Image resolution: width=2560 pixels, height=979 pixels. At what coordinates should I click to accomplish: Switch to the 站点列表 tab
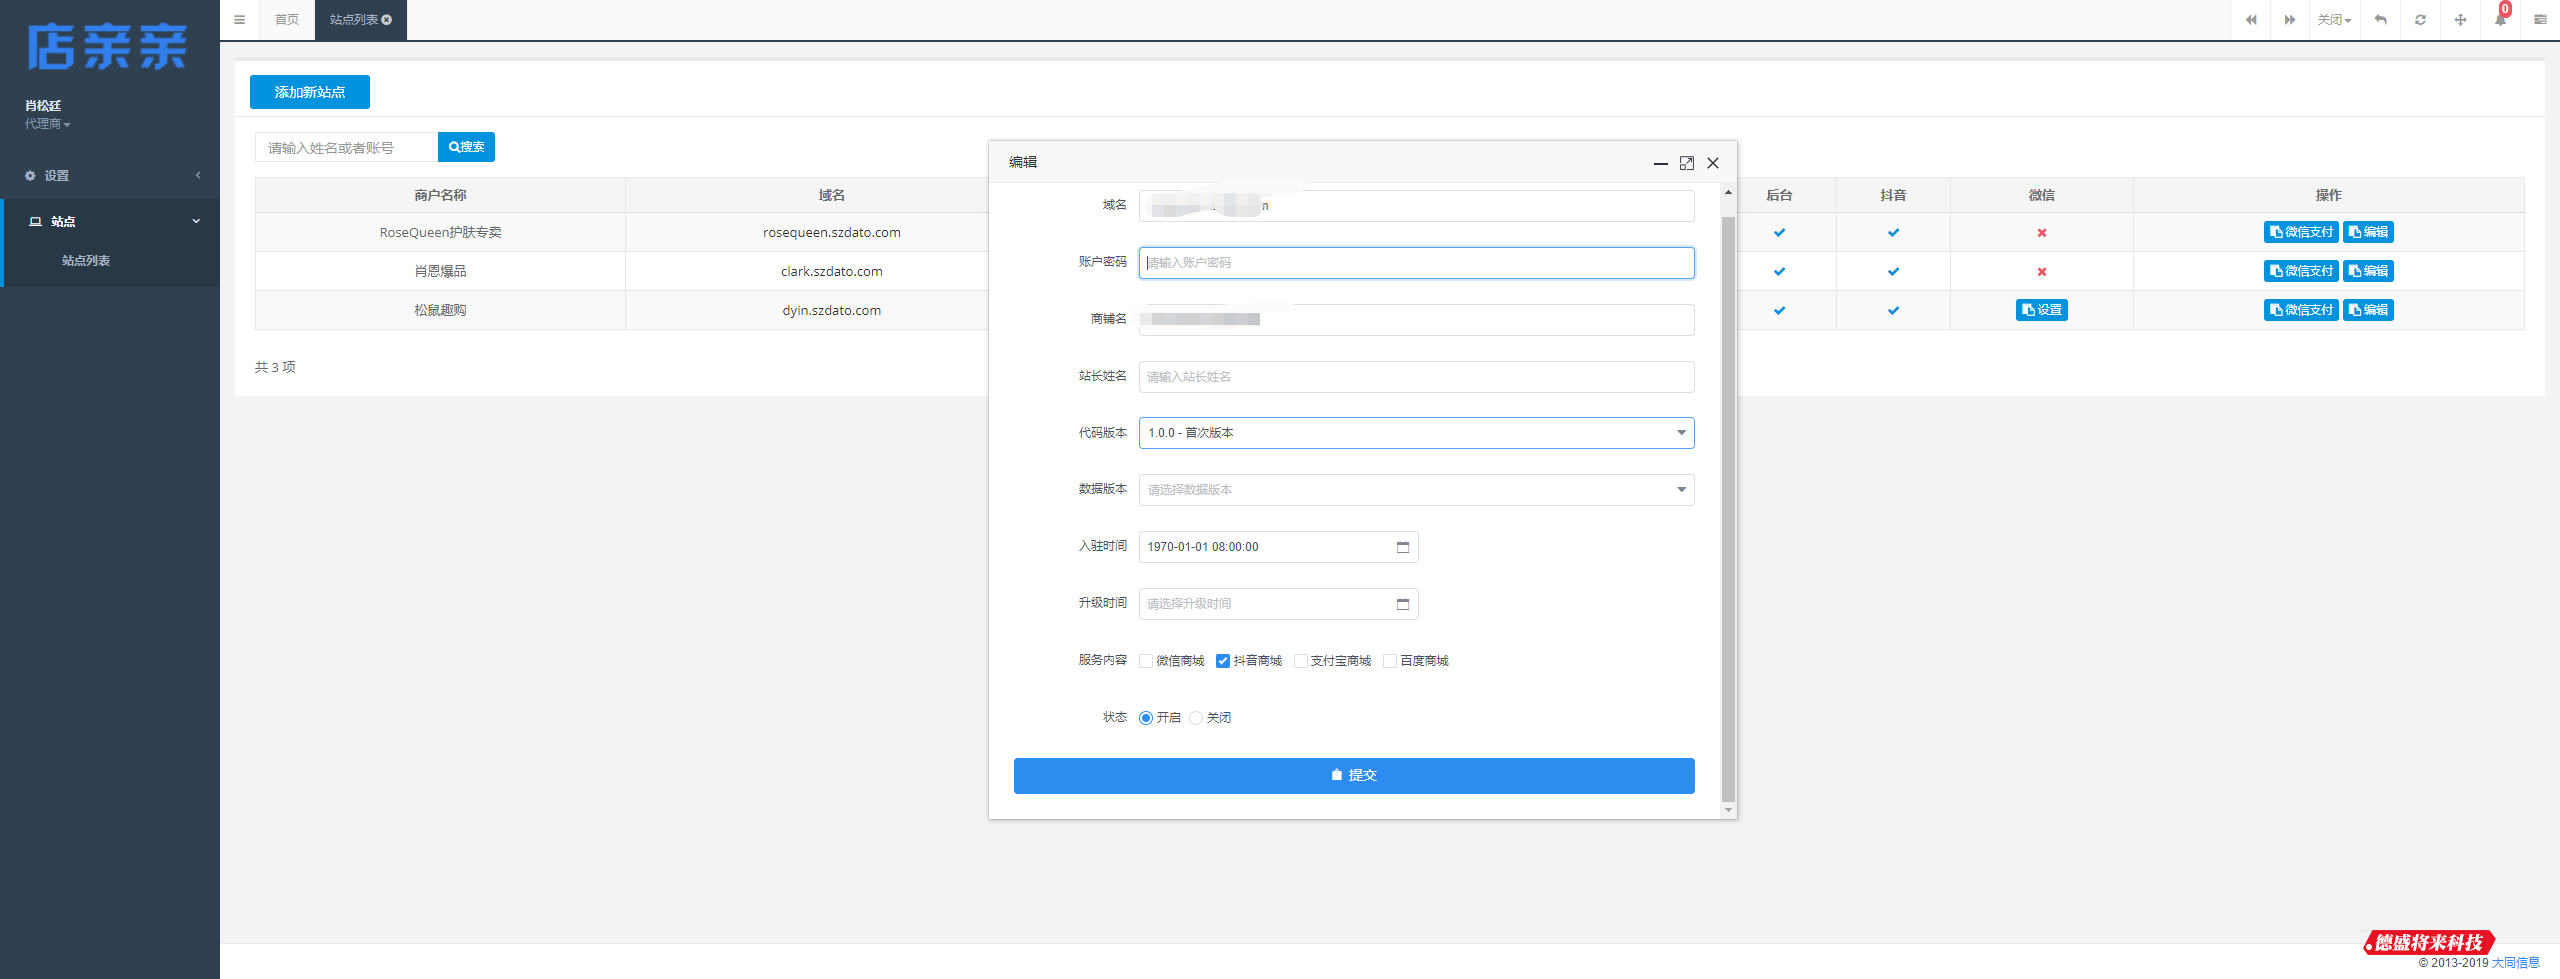[360, 20]
